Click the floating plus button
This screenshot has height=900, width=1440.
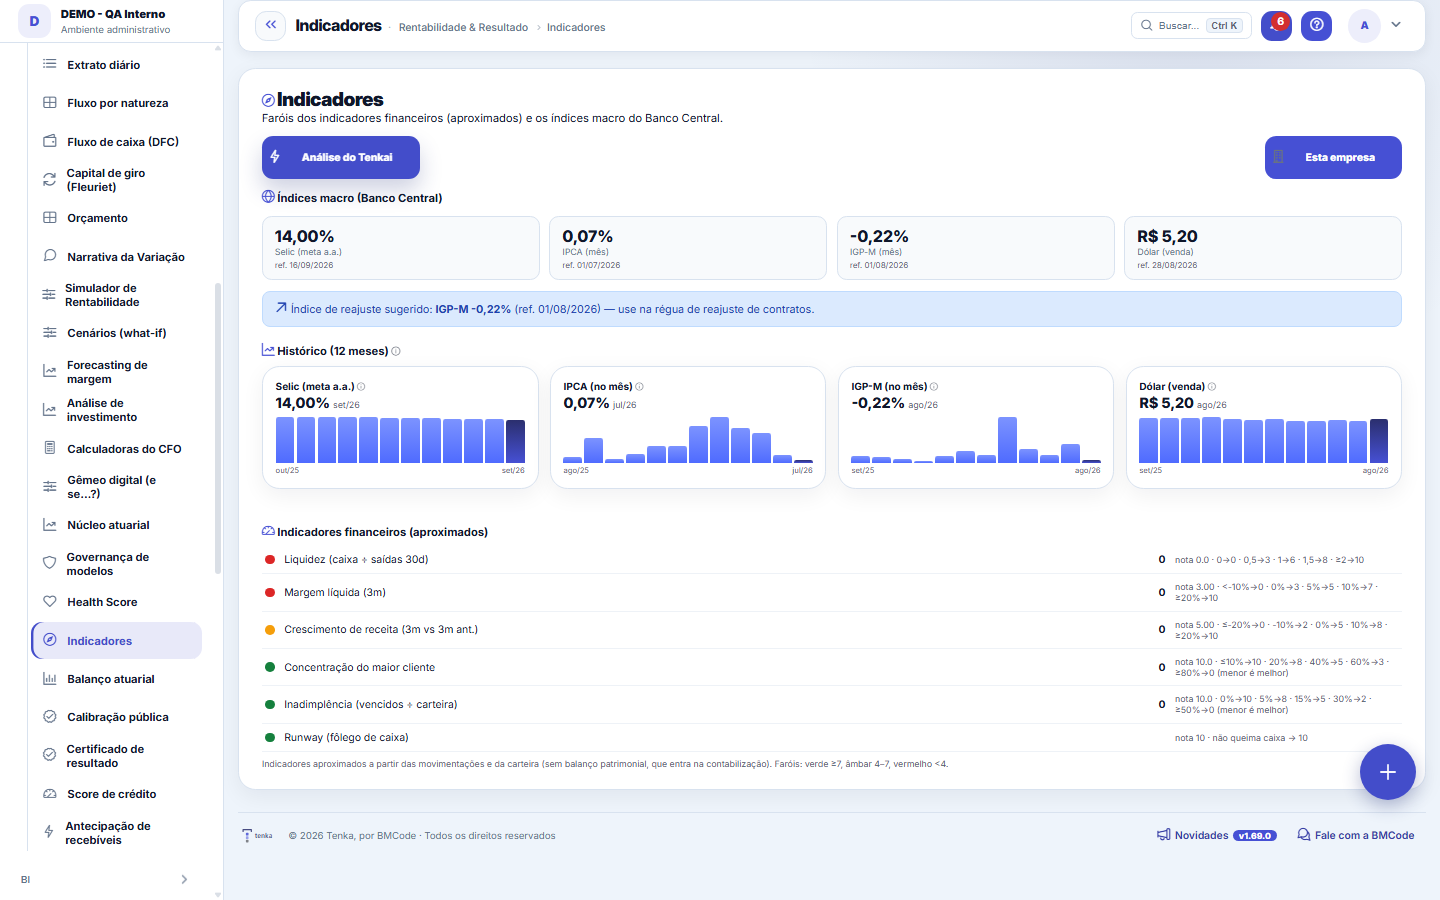(x=1388, y=772)
